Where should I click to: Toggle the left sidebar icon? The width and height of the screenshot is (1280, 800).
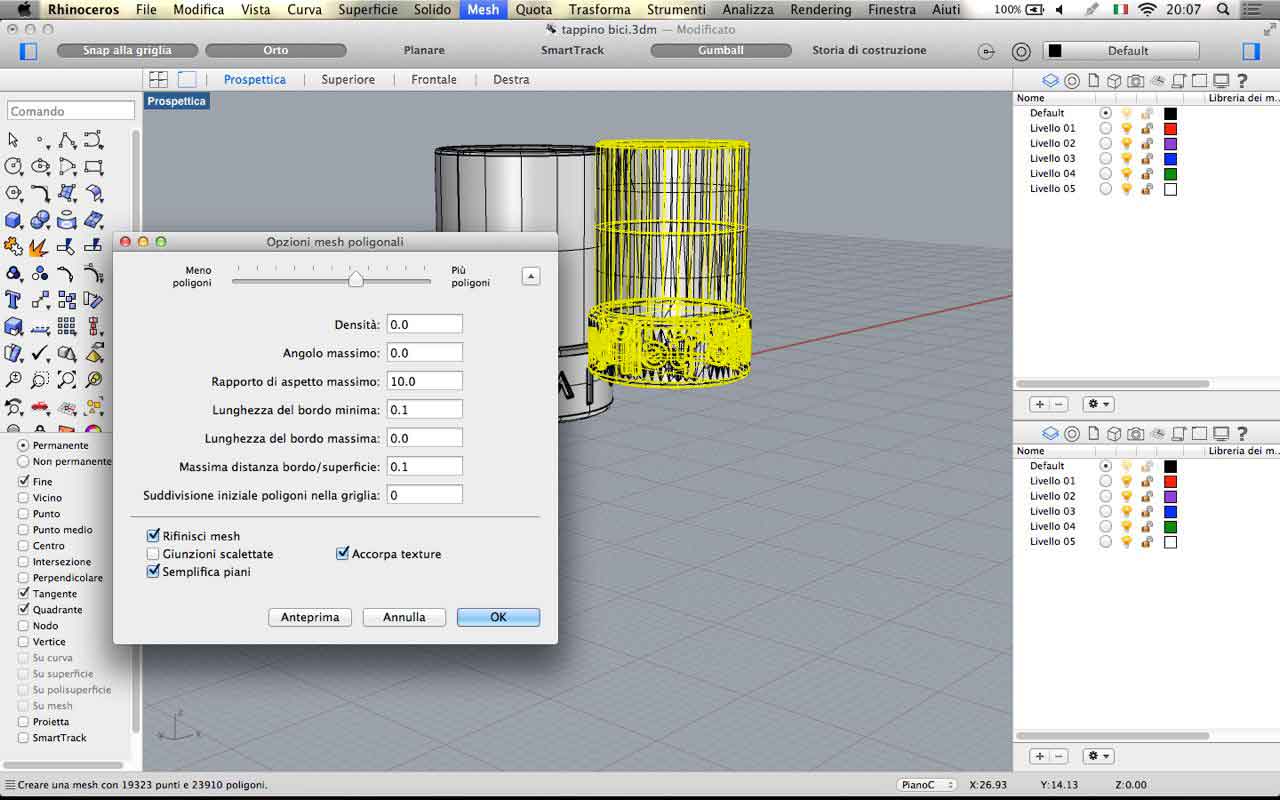(x=29, y=50)
